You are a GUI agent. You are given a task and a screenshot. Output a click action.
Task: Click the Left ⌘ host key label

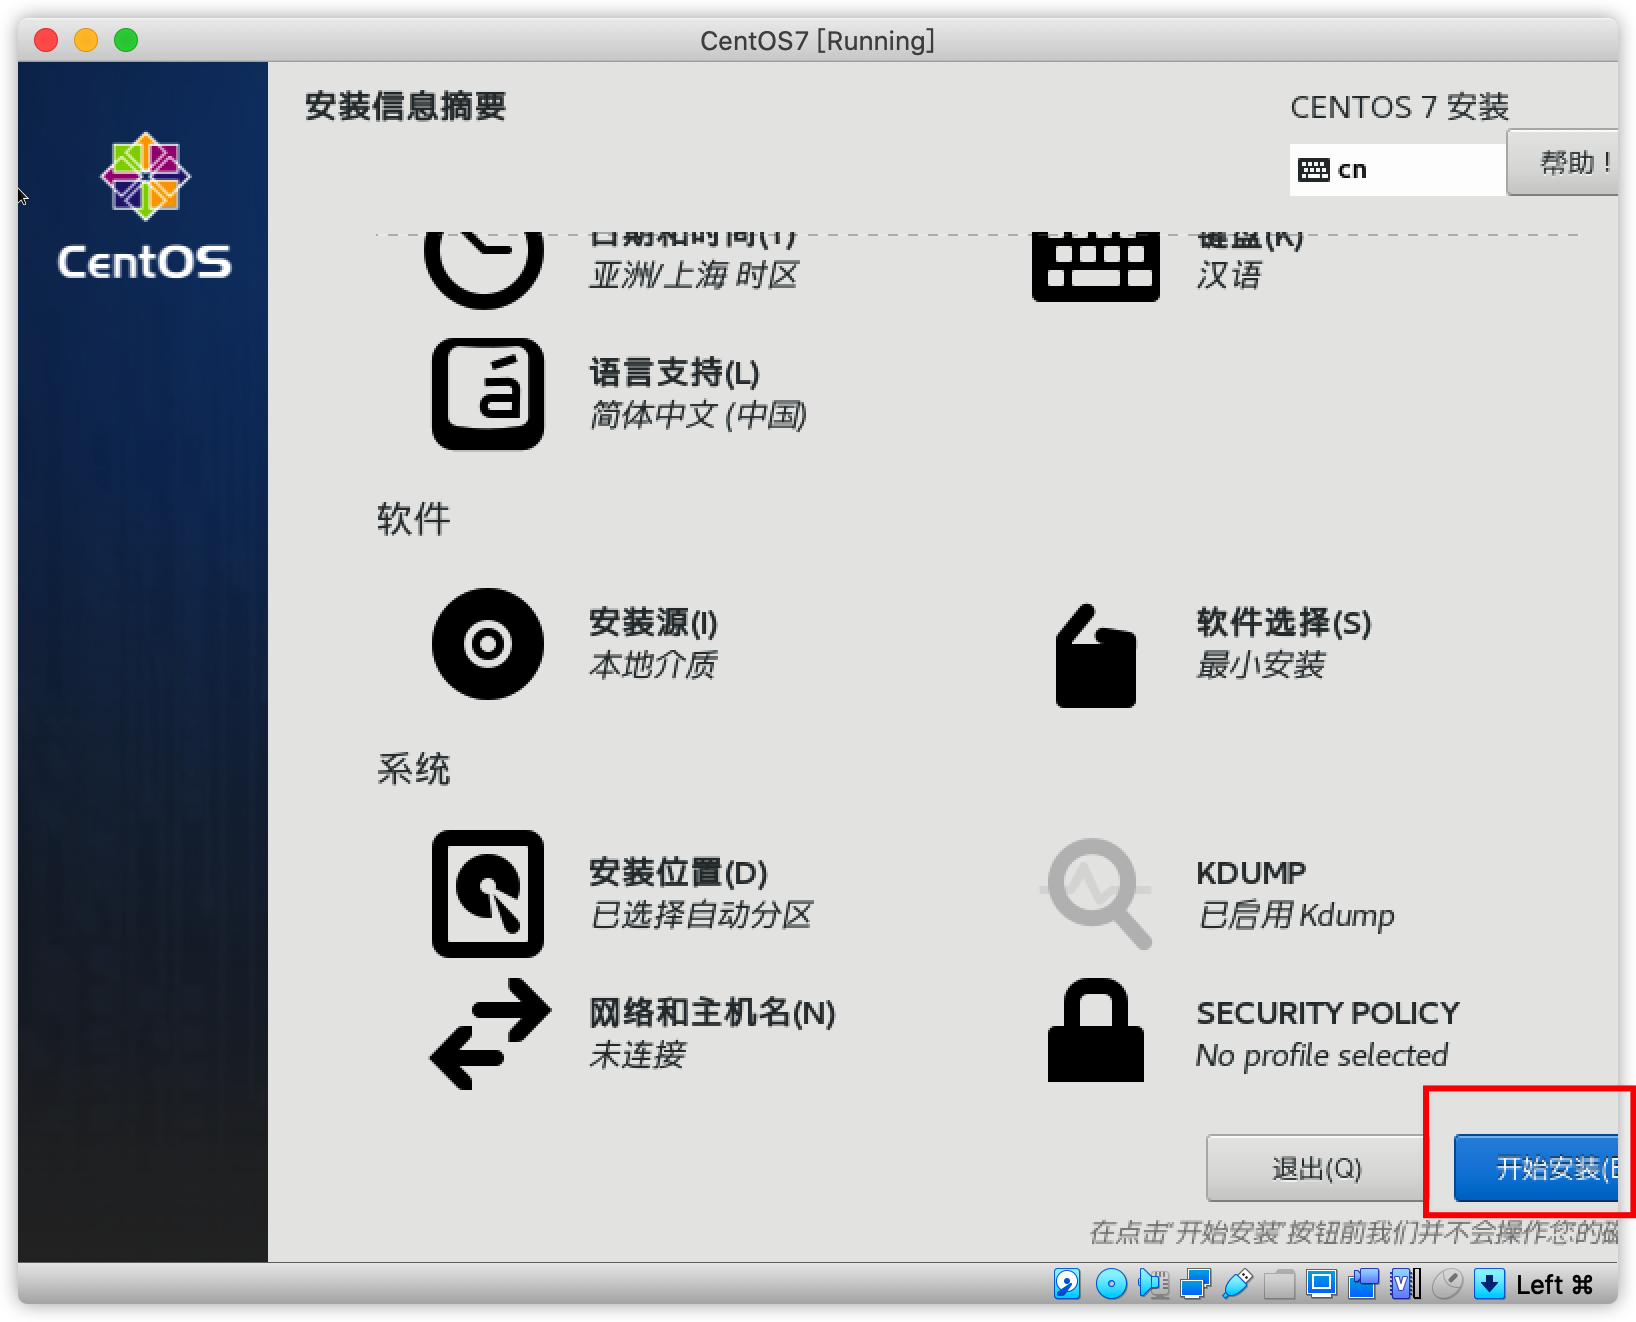click(x=1554, y=1285)
